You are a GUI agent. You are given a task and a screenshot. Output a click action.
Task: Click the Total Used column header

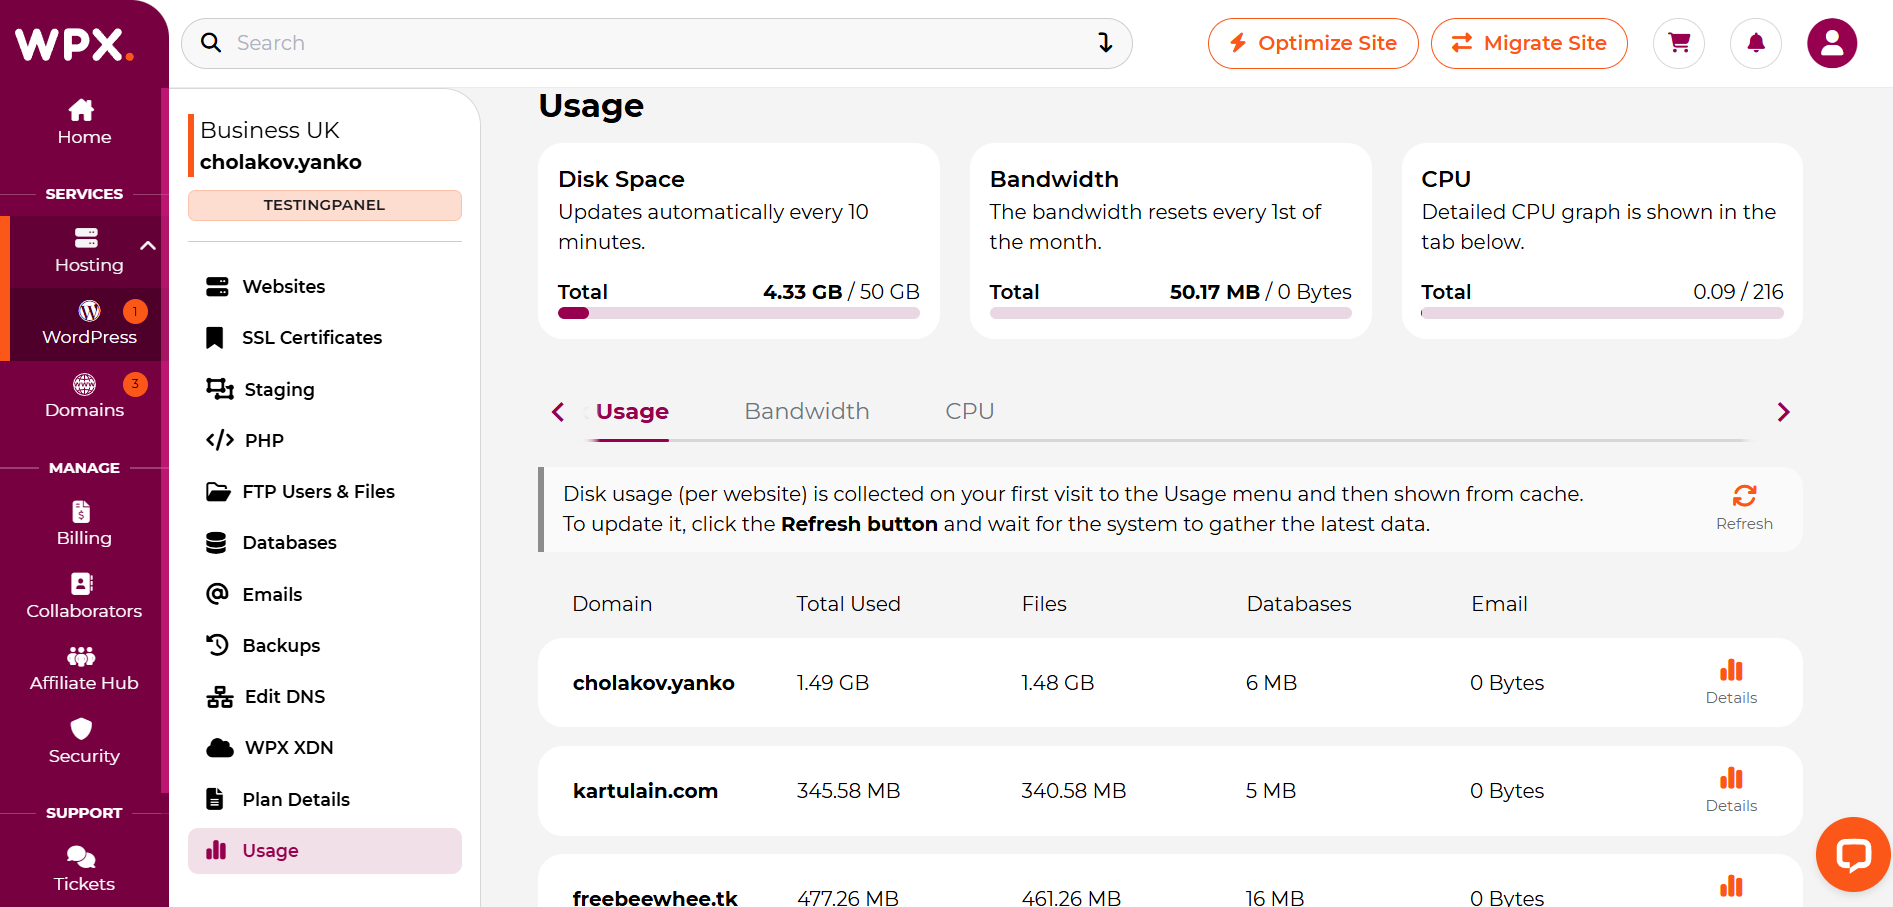[848, 604]
